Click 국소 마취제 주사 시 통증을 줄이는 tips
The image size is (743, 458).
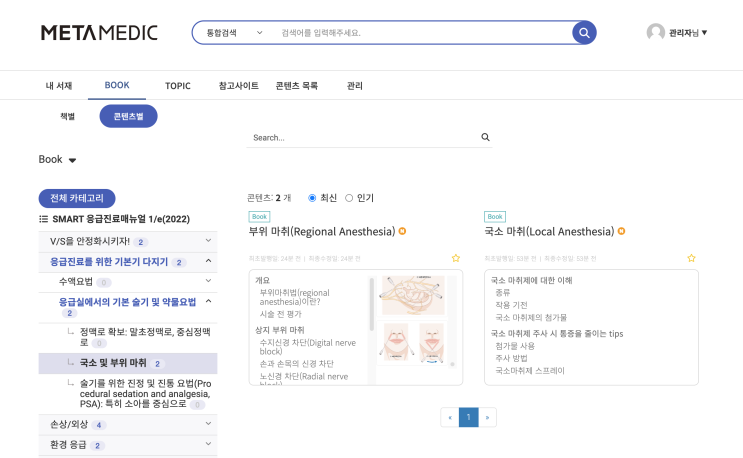click(557, 333)
